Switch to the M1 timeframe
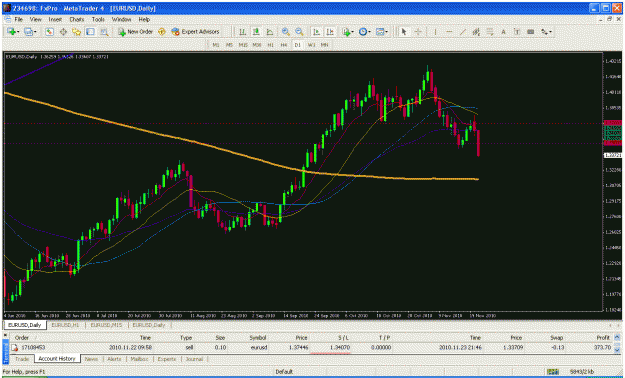 pyautogui.click(x=216, y=45)
